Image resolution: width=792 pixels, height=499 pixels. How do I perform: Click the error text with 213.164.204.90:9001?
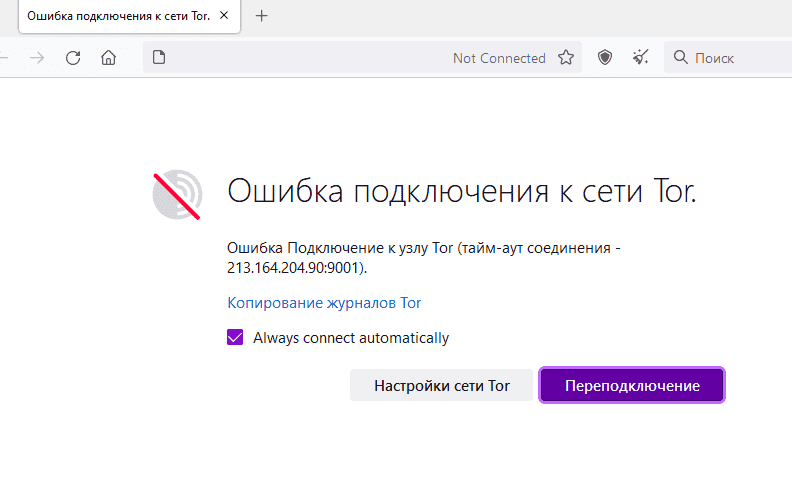[423, 258]
